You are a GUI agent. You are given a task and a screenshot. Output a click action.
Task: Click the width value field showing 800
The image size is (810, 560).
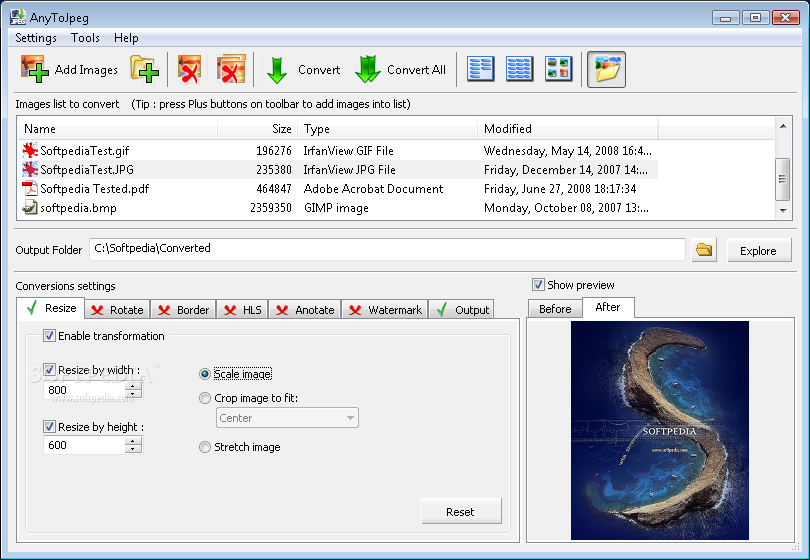[x=85, y=390]
